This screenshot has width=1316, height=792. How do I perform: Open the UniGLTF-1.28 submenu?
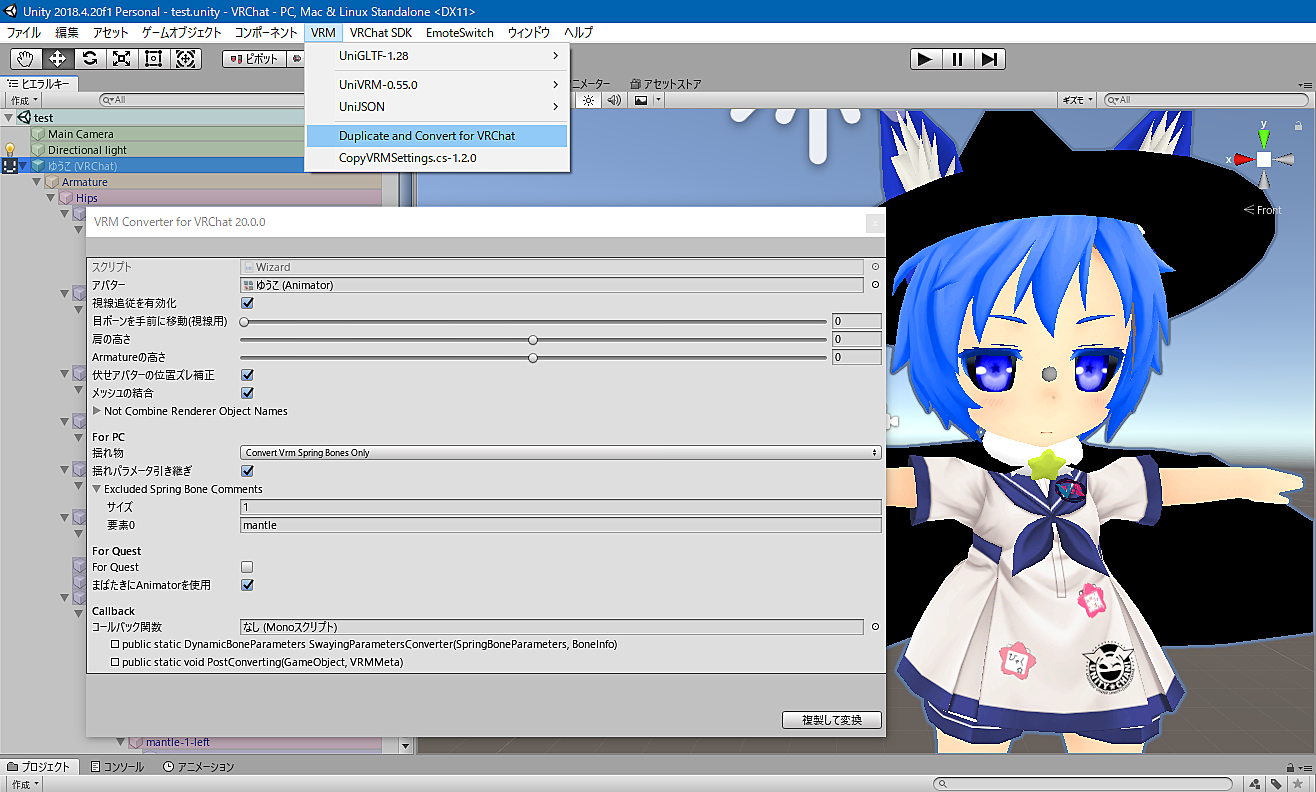437,56
